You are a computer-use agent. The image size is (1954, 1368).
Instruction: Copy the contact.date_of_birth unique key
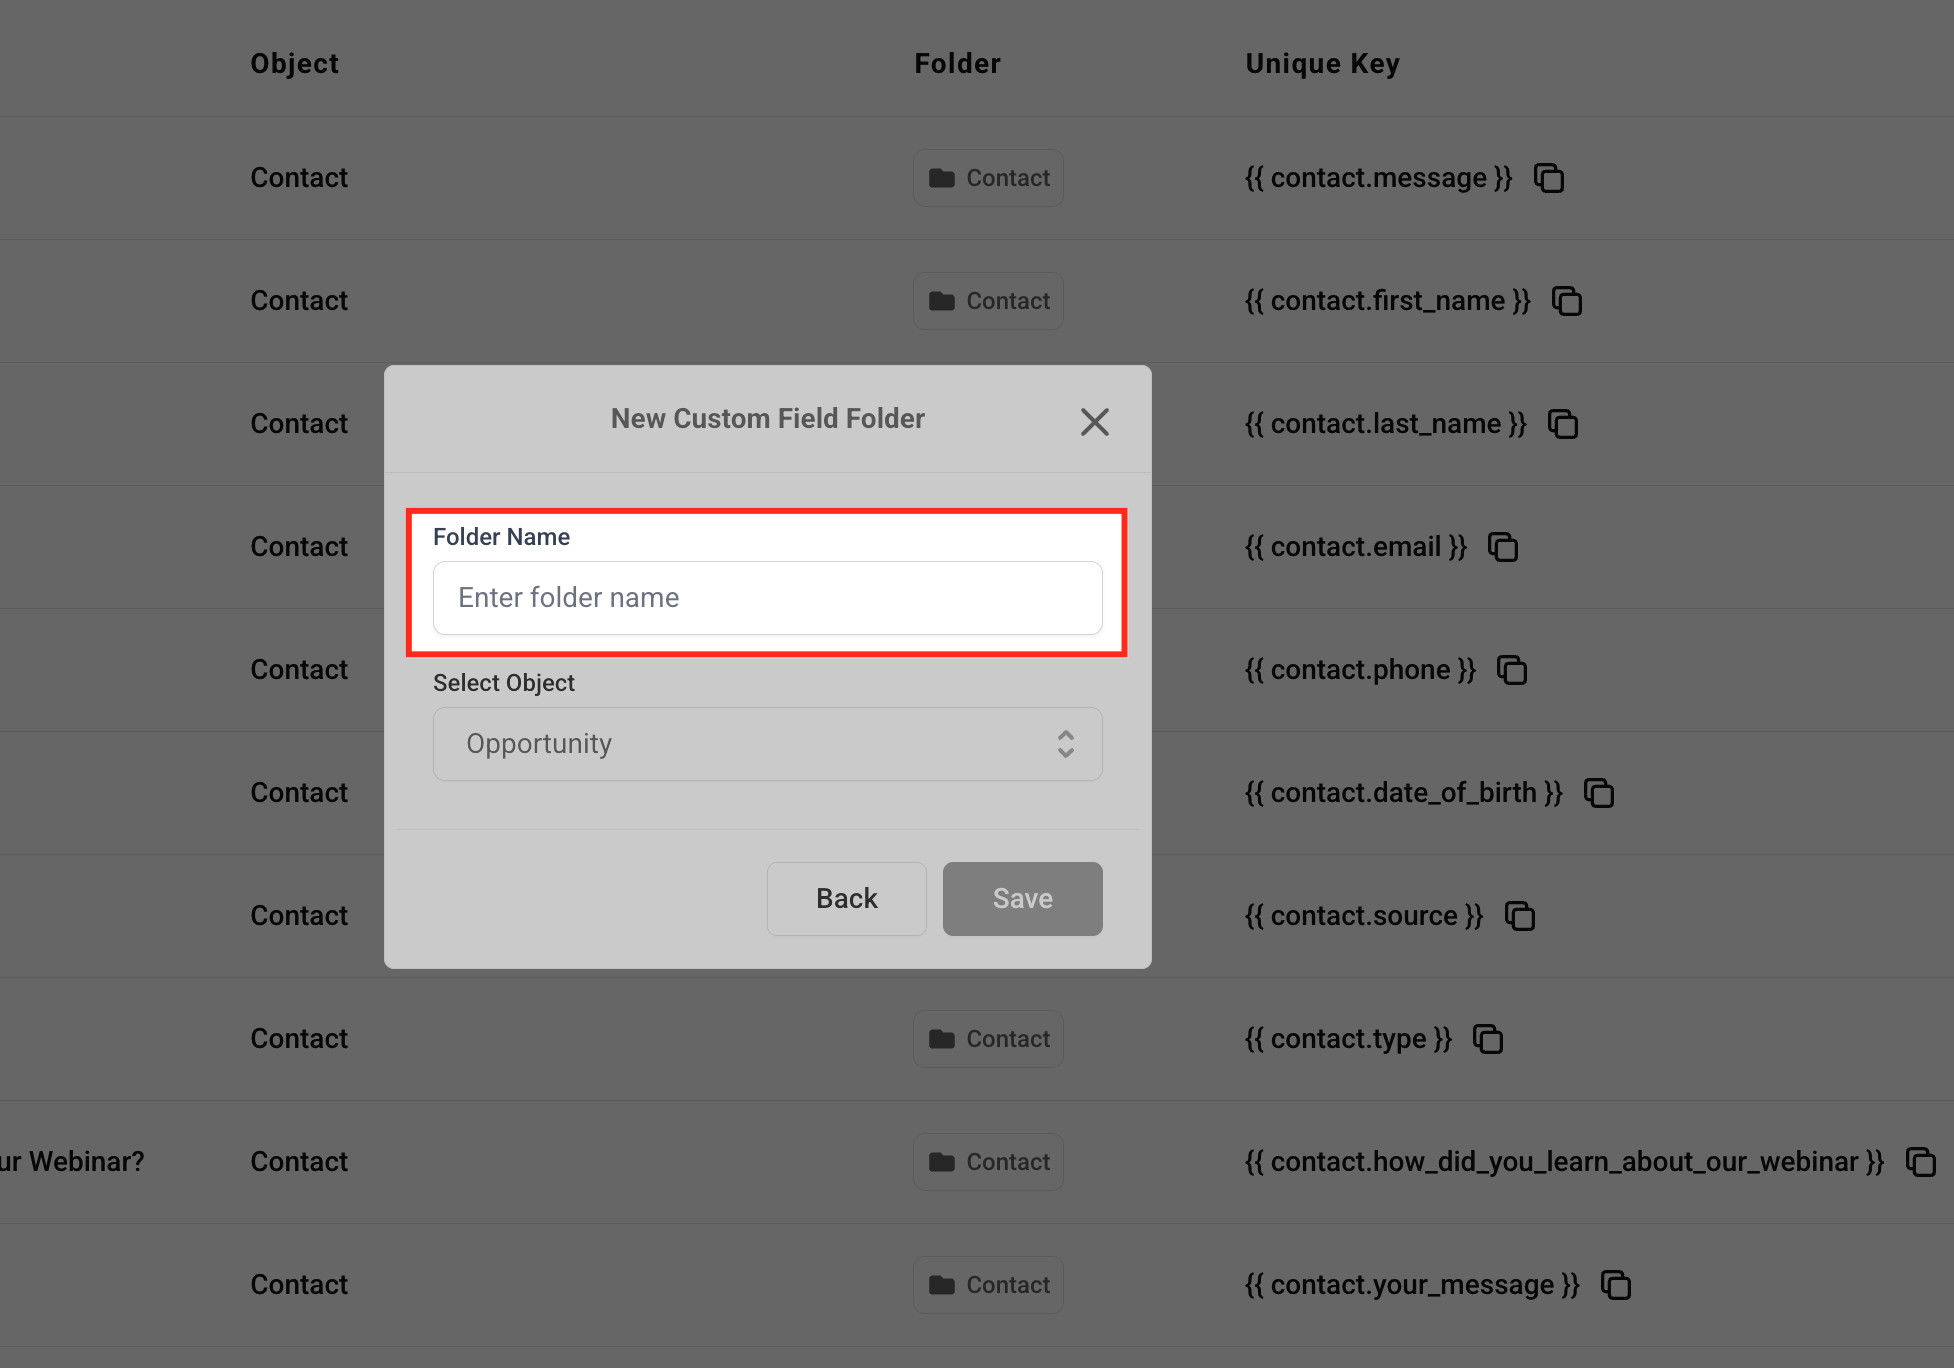point(1598,793)
